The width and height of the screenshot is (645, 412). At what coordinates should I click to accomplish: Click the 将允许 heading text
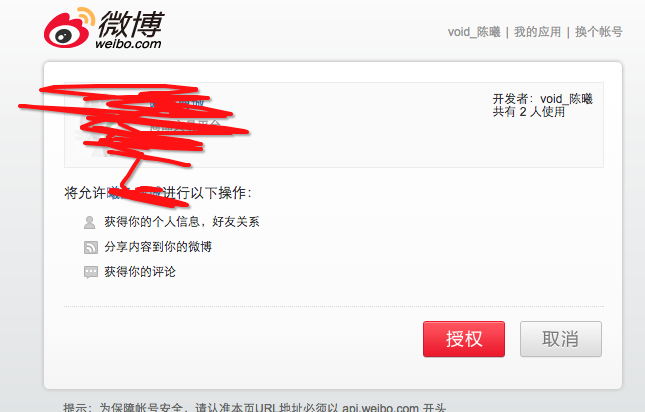point(85,192)
